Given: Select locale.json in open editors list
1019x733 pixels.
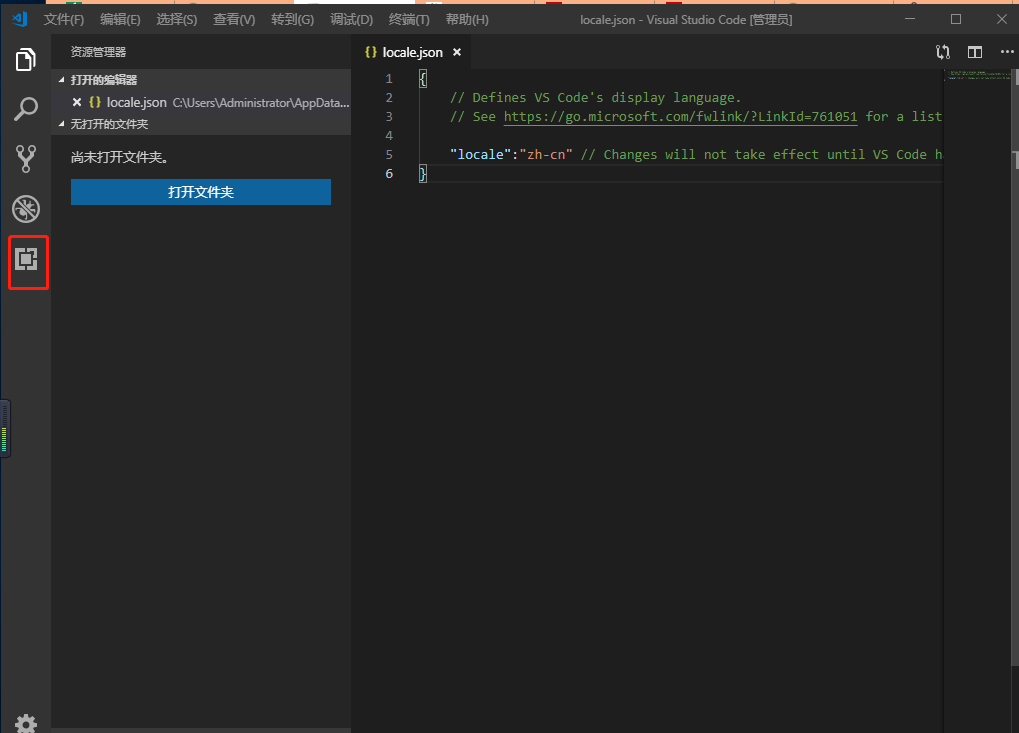Looking at the screenshot, I should pyautogui.click(x=201, y=102).
